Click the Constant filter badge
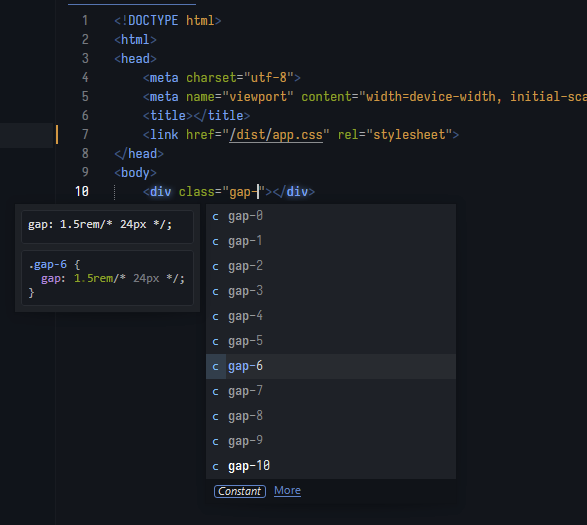 pyautogui.click(x=240, y=491)
